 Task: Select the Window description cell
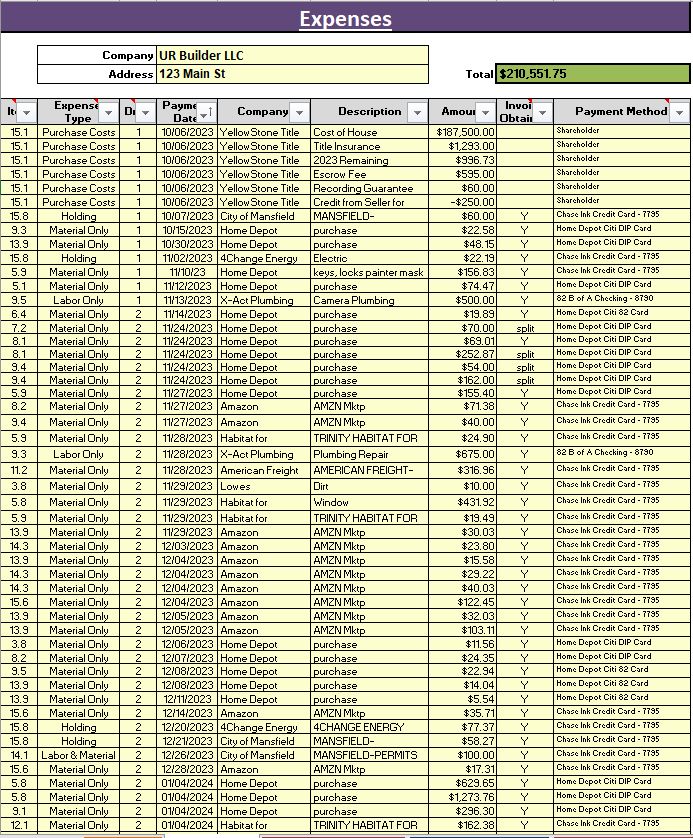tap(369, 502)
